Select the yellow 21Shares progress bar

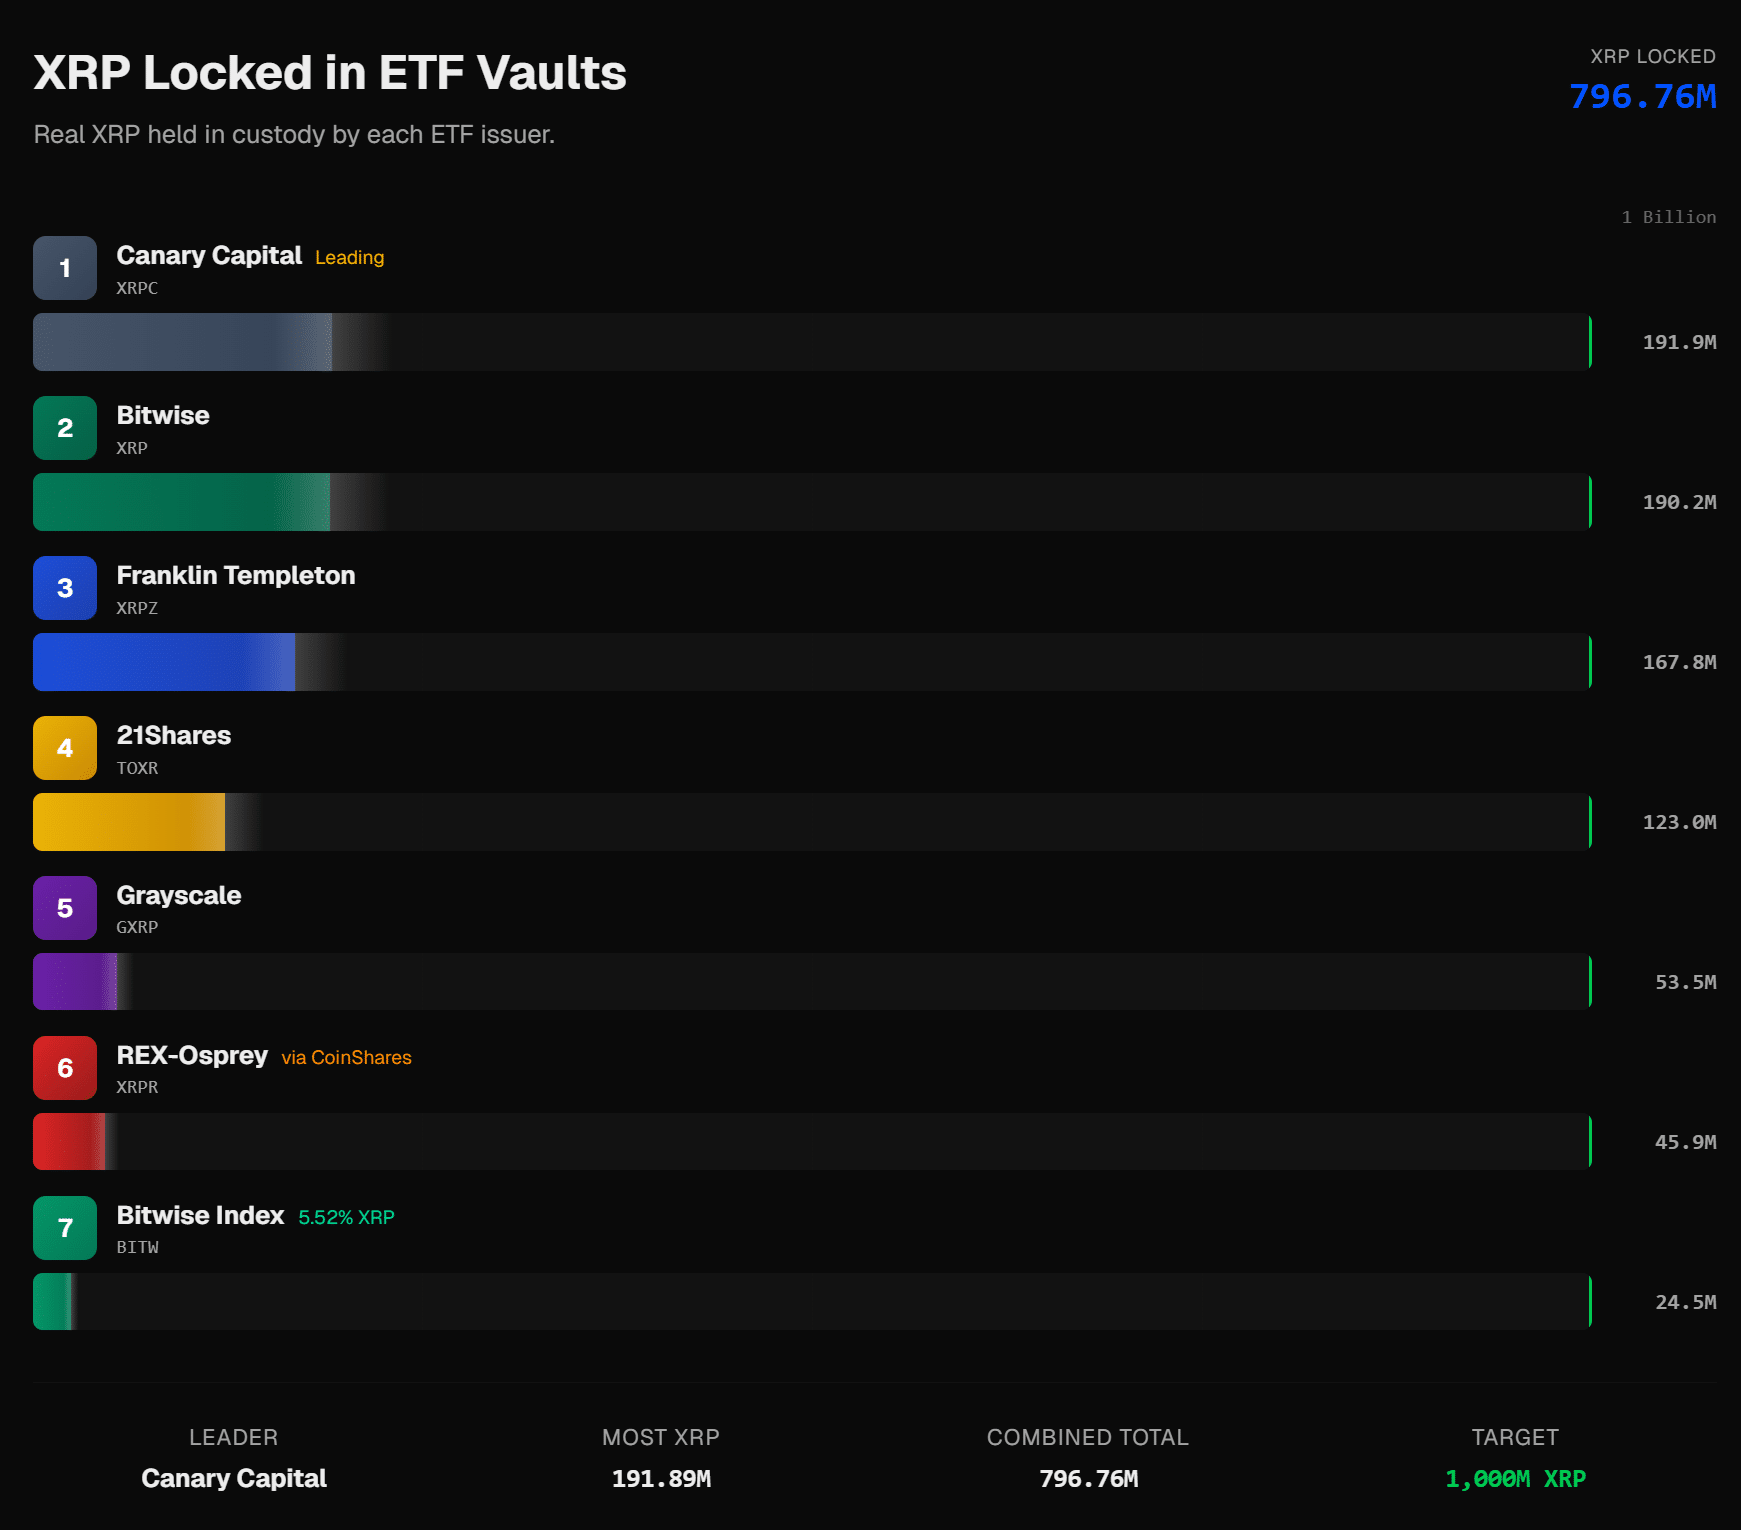pyautogui.click(x=812, y=822)
